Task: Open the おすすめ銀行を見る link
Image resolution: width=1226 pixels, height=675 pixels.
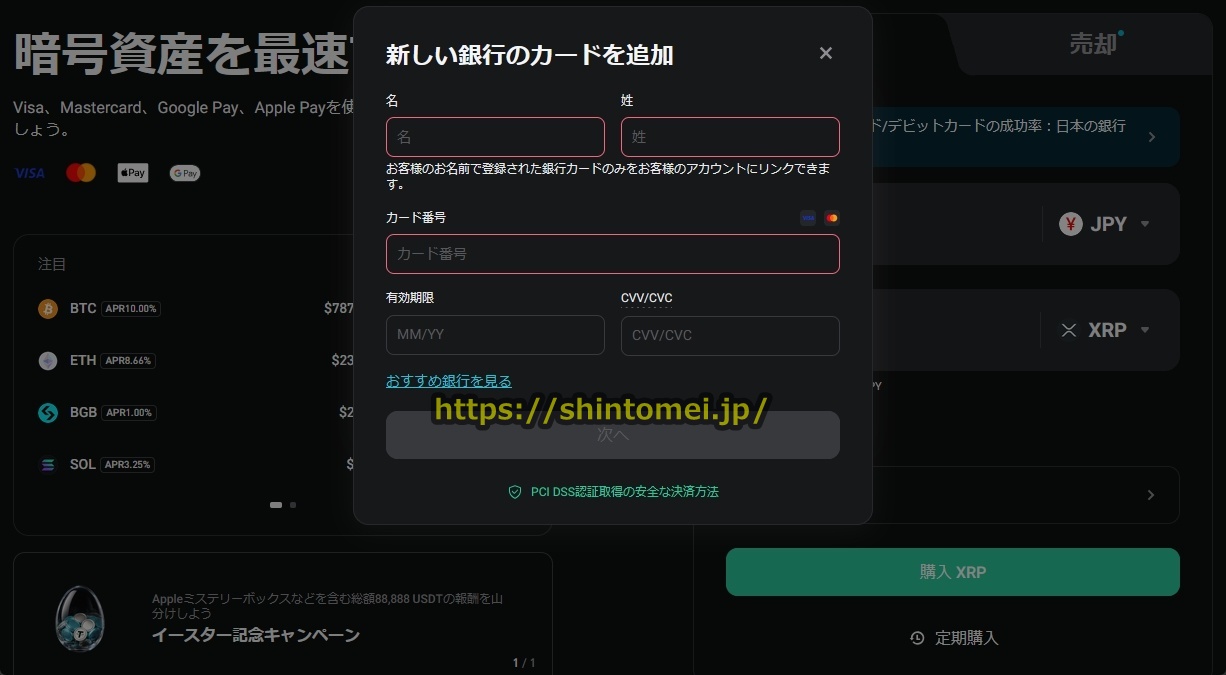Action: click(x=449, y=381)
